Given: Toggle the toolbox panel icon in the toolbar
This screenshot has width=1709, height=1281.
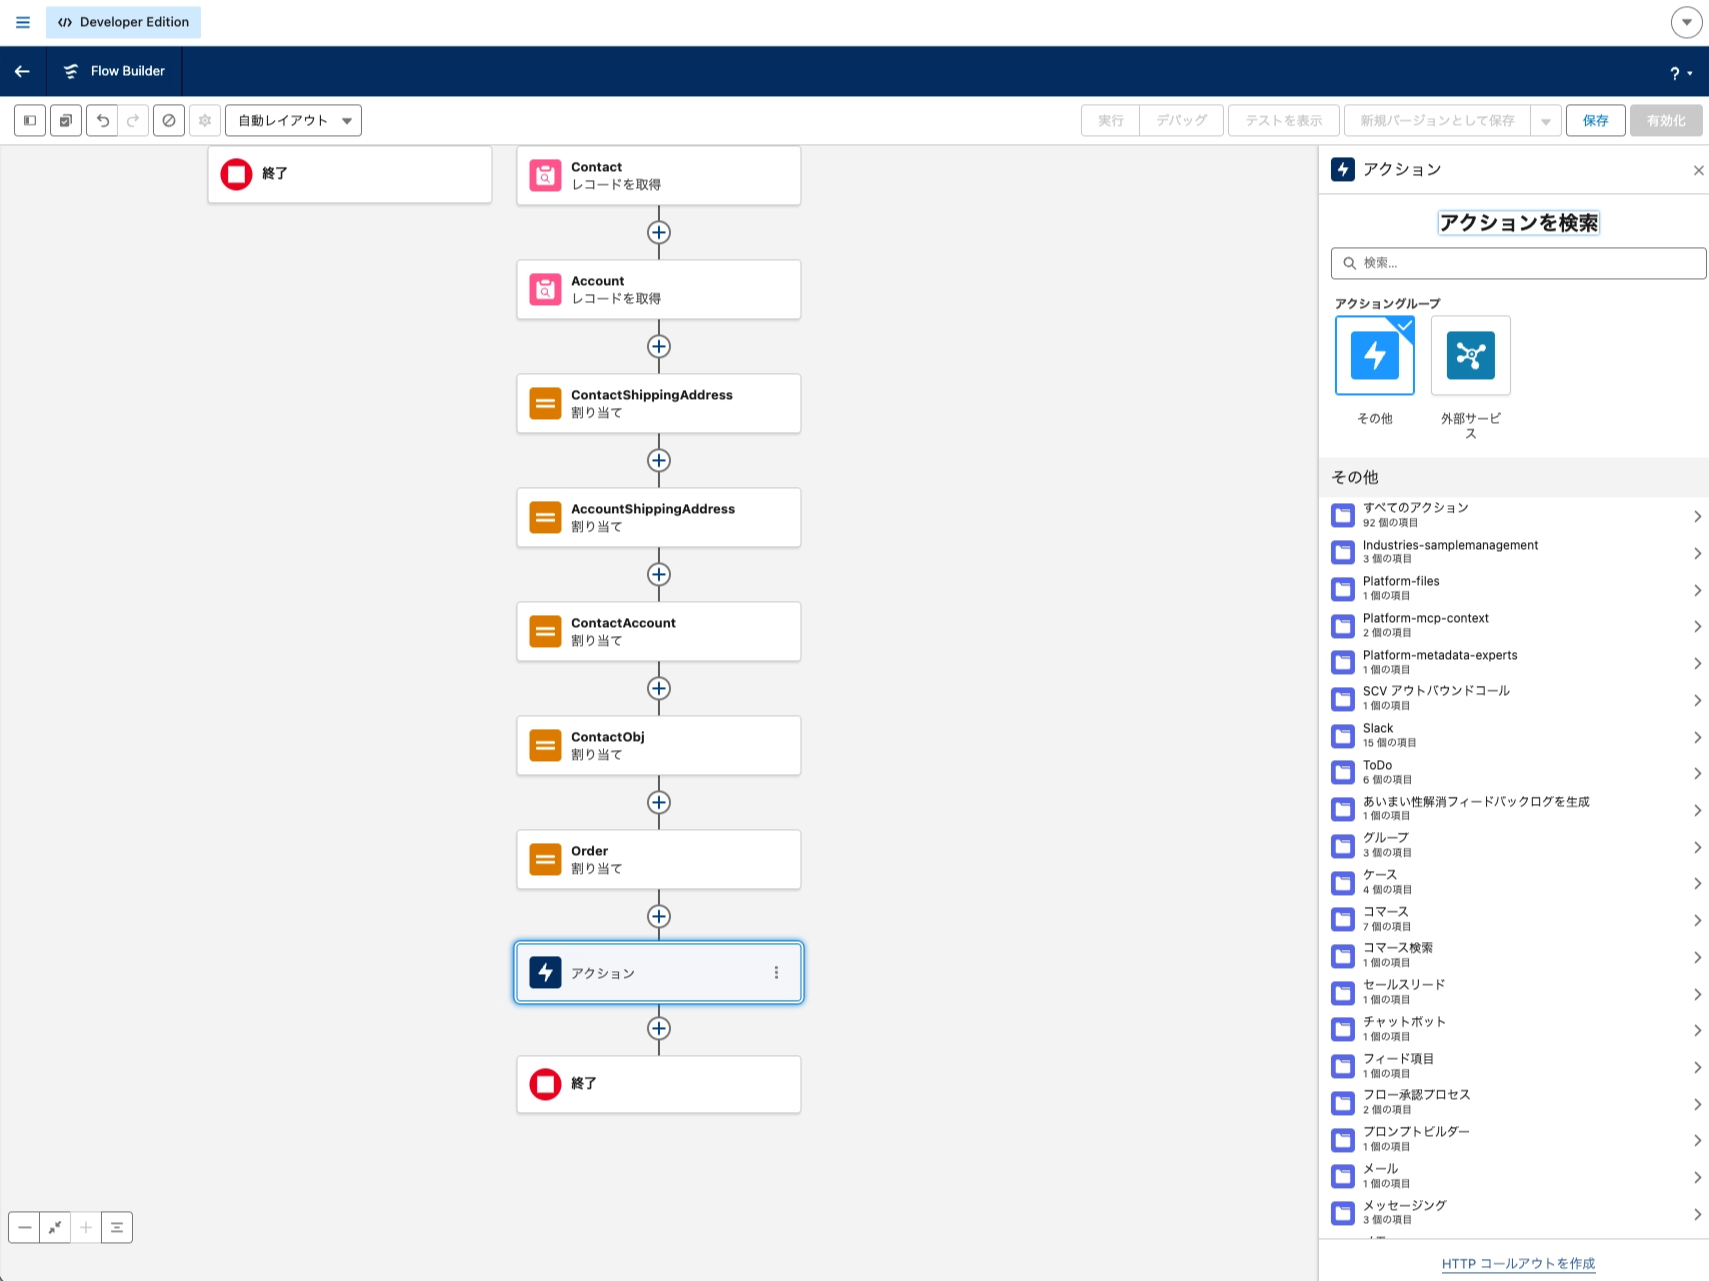Looking at the screenshot, I should coord(30,121).
